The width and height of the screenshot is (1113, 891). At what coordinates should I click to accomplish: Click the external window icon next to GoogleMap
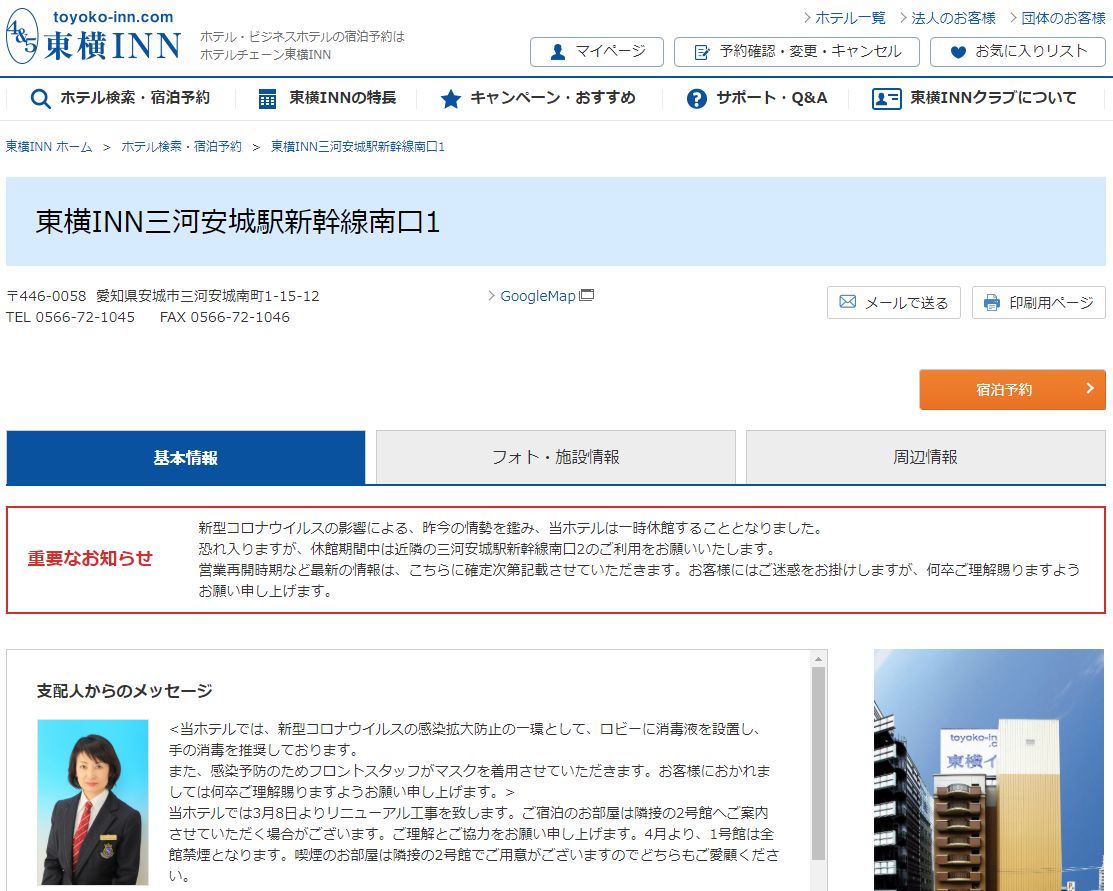click(586, 295)
